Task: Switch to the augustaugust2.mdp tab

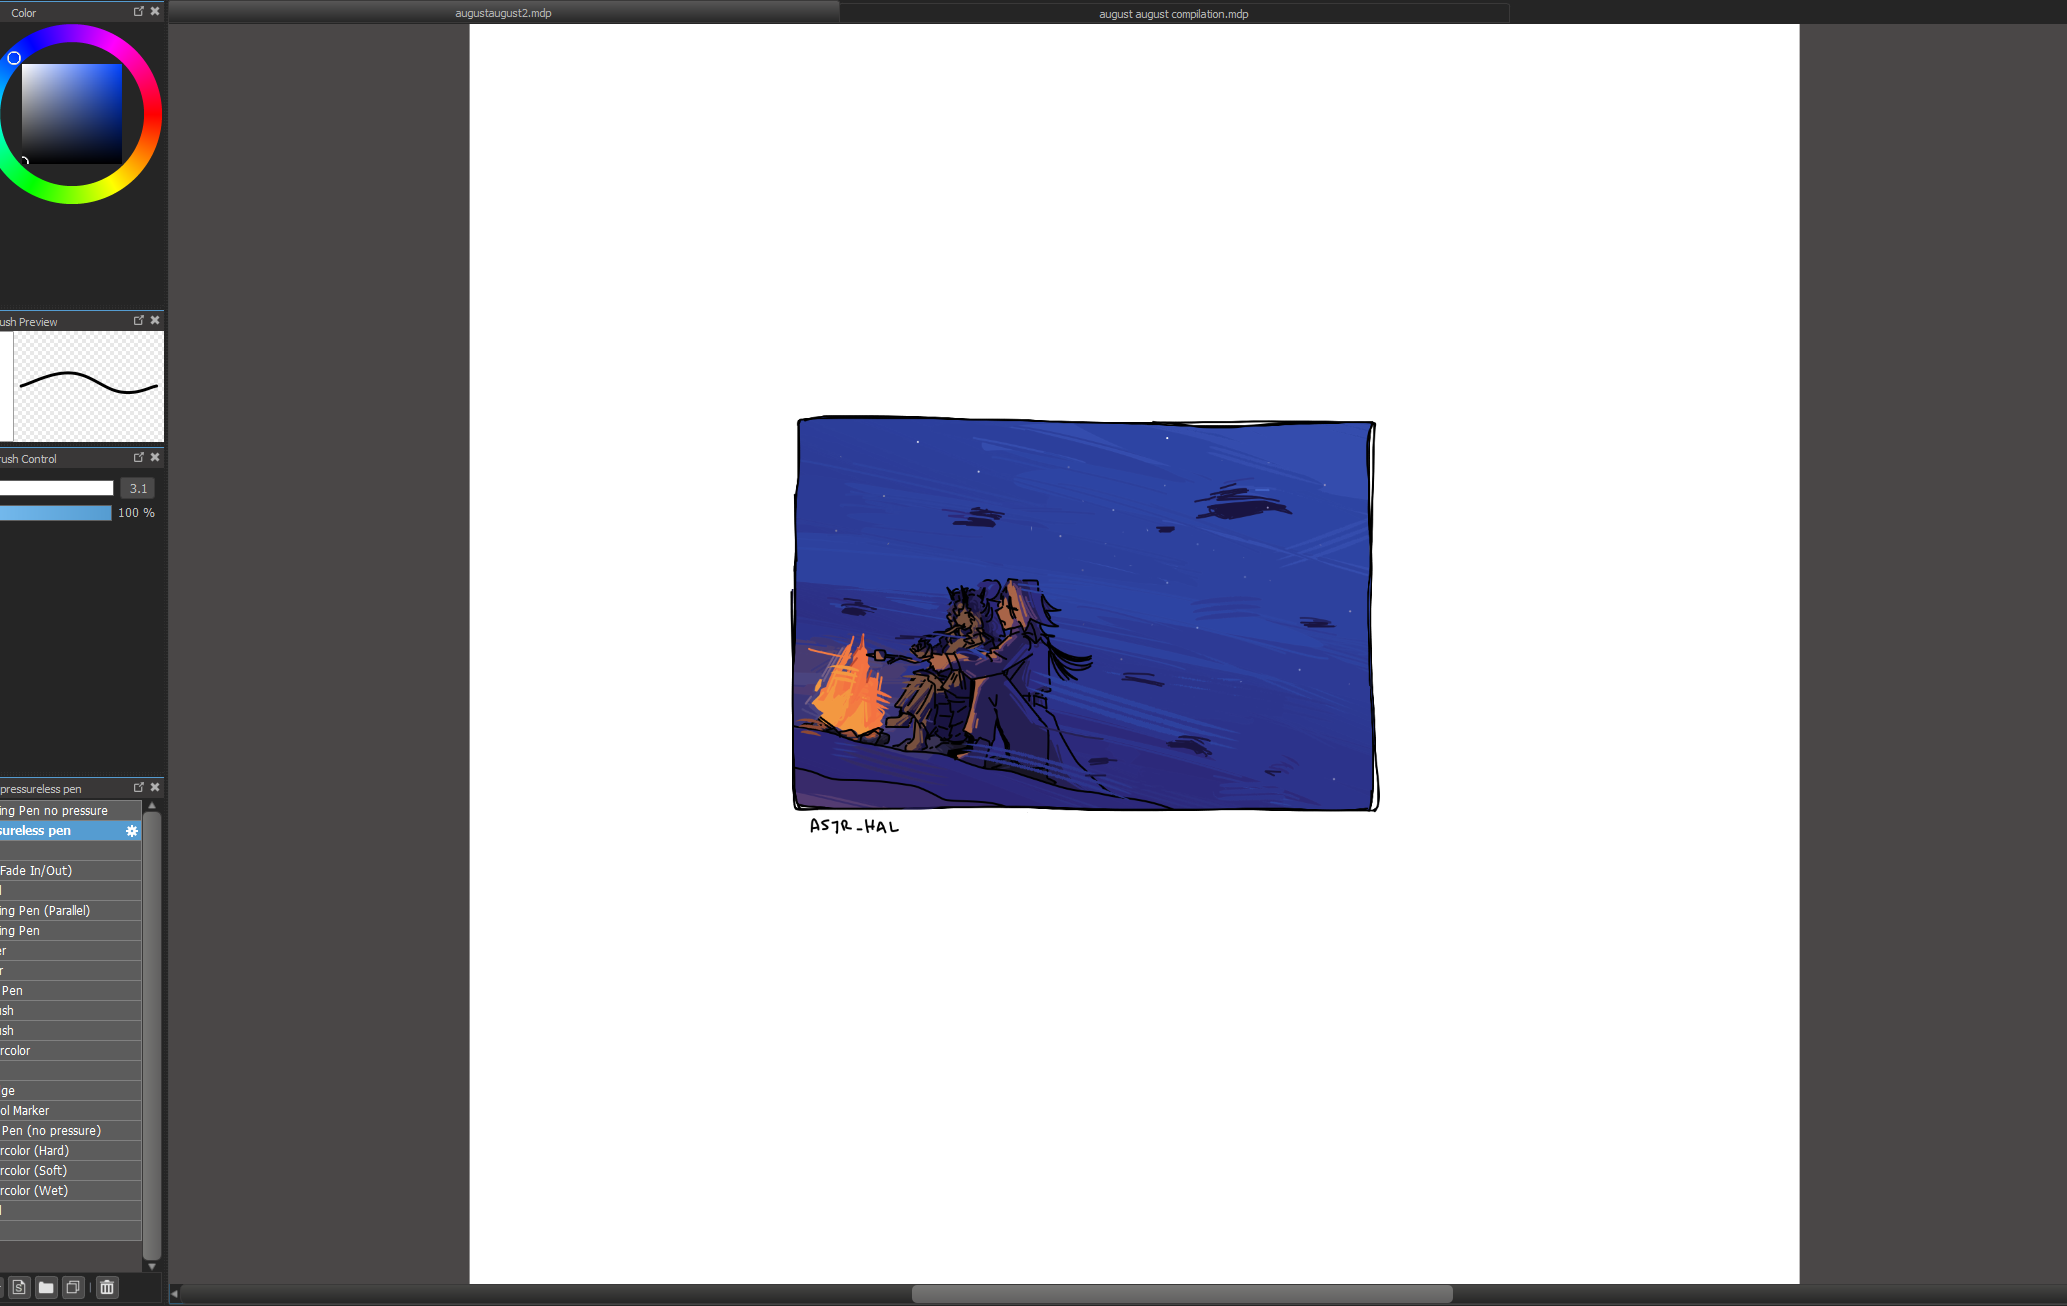Action: pos(503,13)
